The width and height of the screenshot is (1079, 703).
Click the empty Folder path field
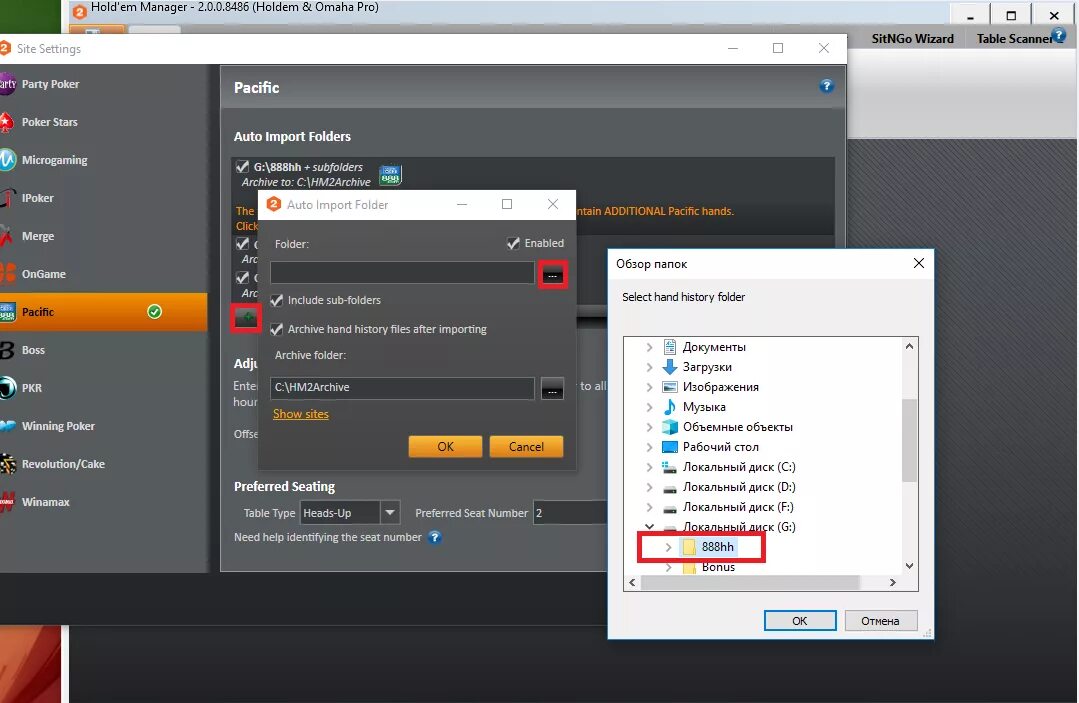pos(402,273)
